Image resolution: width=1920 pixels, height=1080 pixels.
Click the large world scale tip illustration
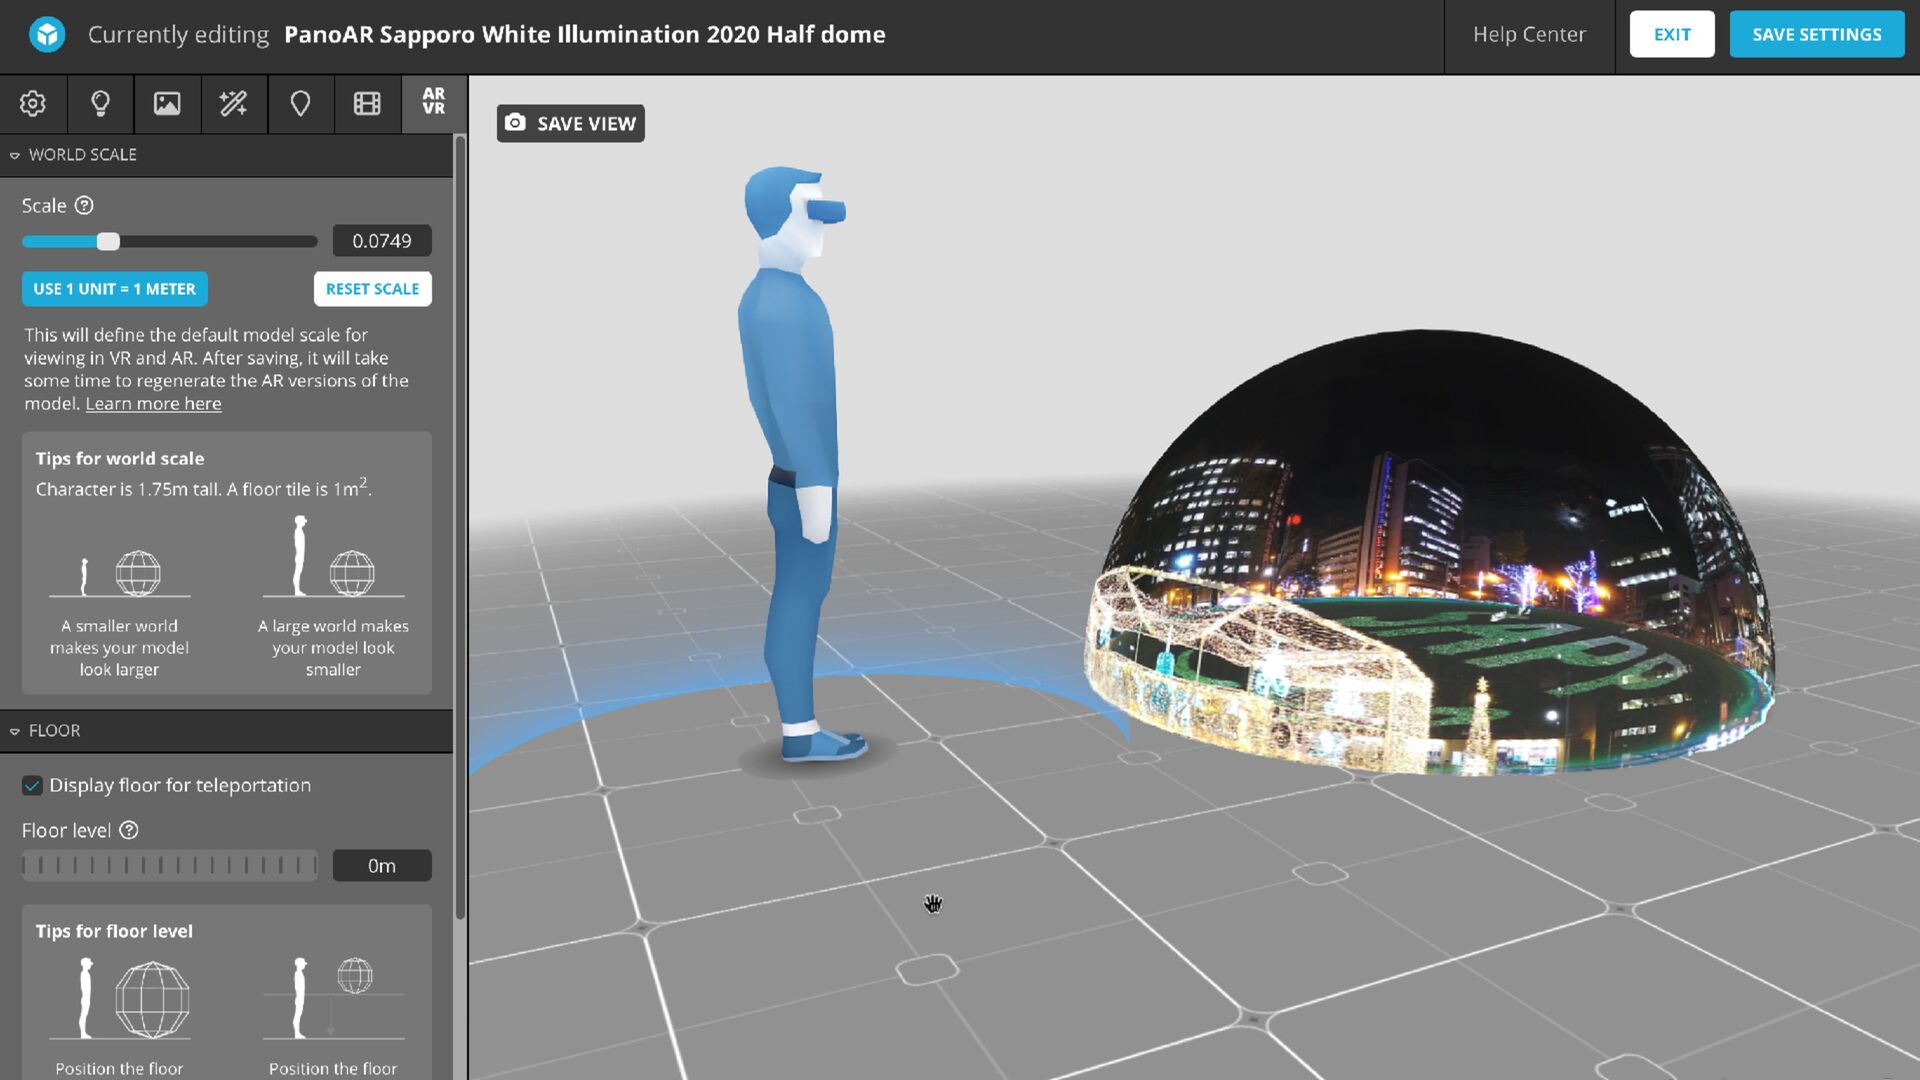pos(333,556)
